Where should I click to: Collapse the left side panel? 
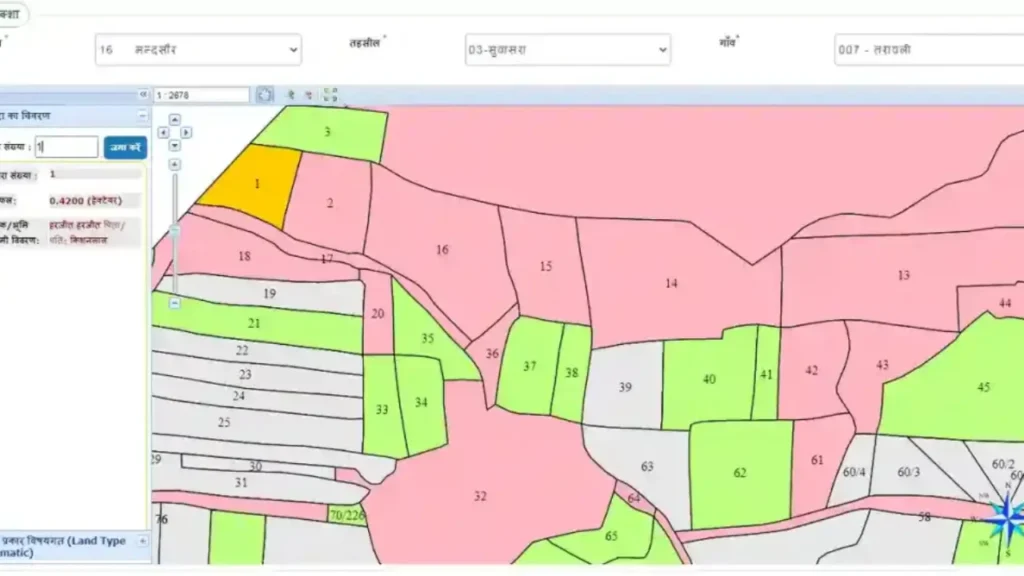click(143, 96)
